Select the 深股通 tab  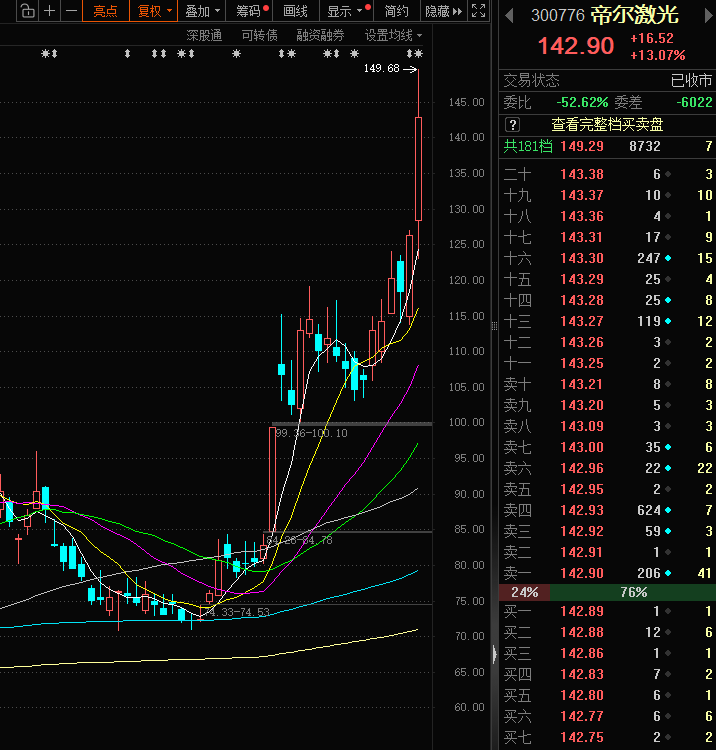(204, 35)
